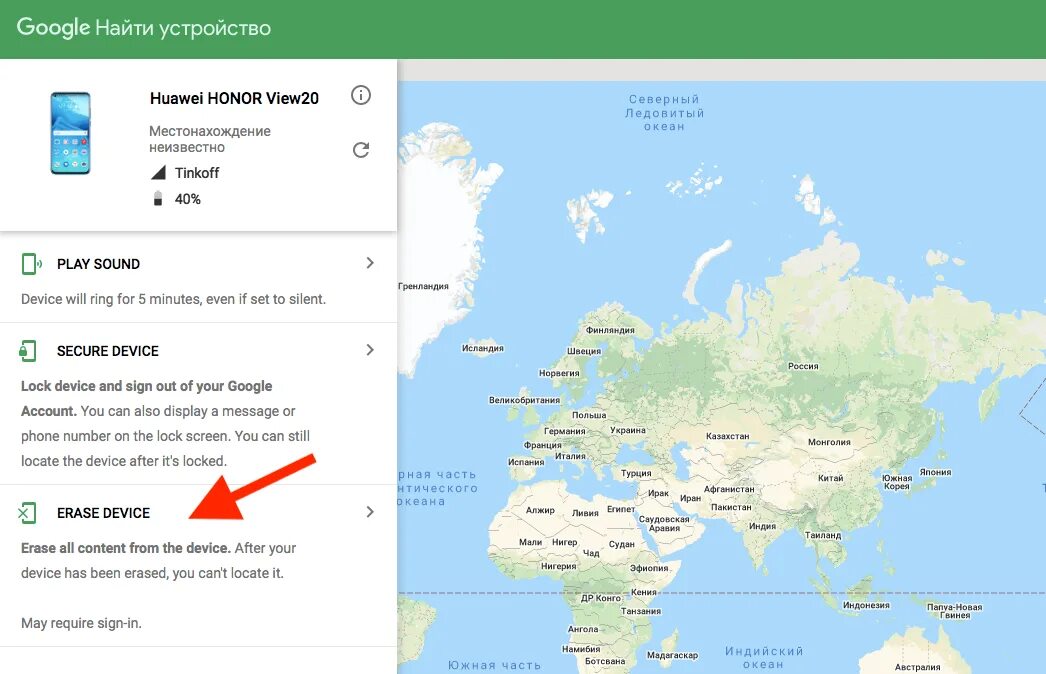Click Россия label on the map
This screenshot has height=674, width=1046.
pyautogui.click(x=803, y=366)
